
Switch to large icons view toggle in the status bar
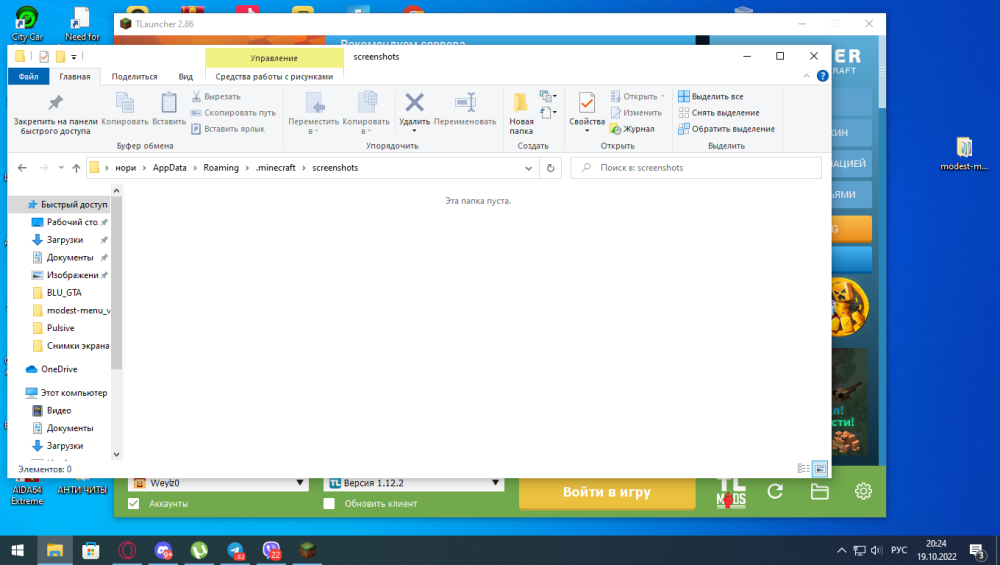pyautogui.click(x=820, y=469)
